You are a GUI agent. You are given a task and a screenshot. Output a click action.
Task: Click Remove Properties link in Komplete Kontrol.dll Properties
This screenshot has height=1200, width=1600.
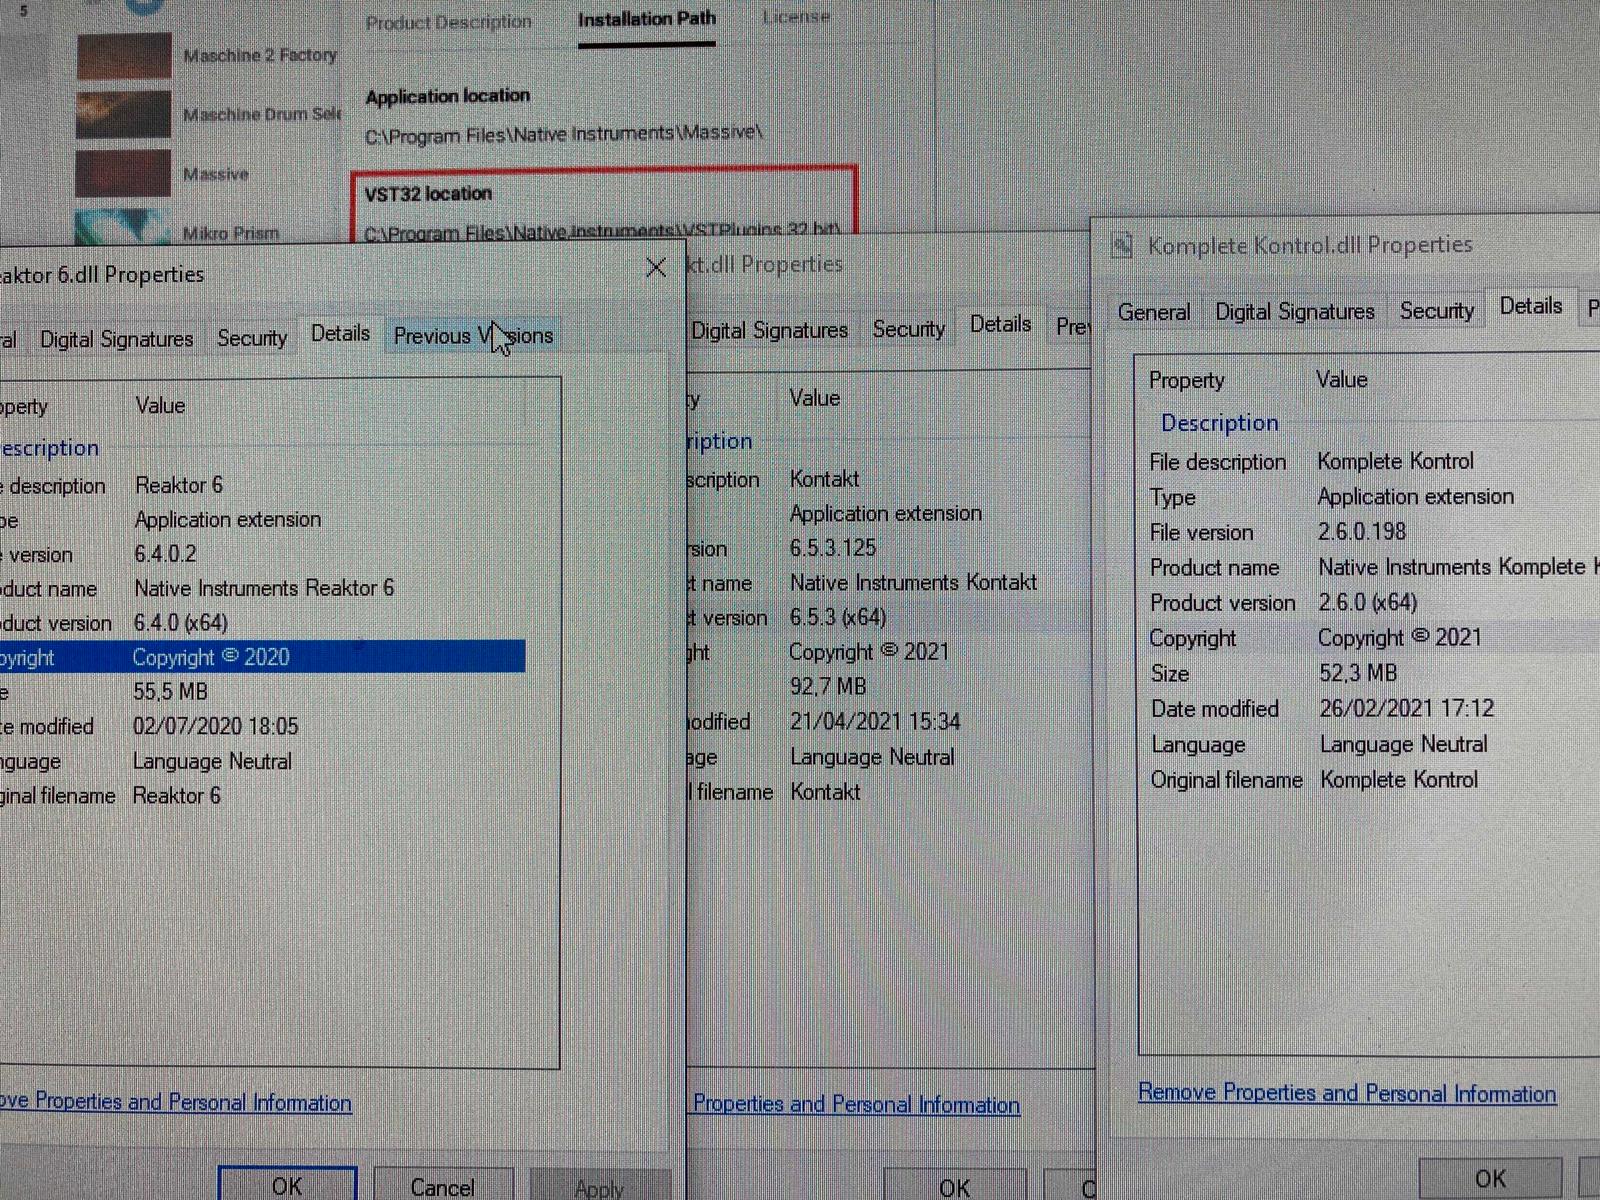tap(1347, 1093)
